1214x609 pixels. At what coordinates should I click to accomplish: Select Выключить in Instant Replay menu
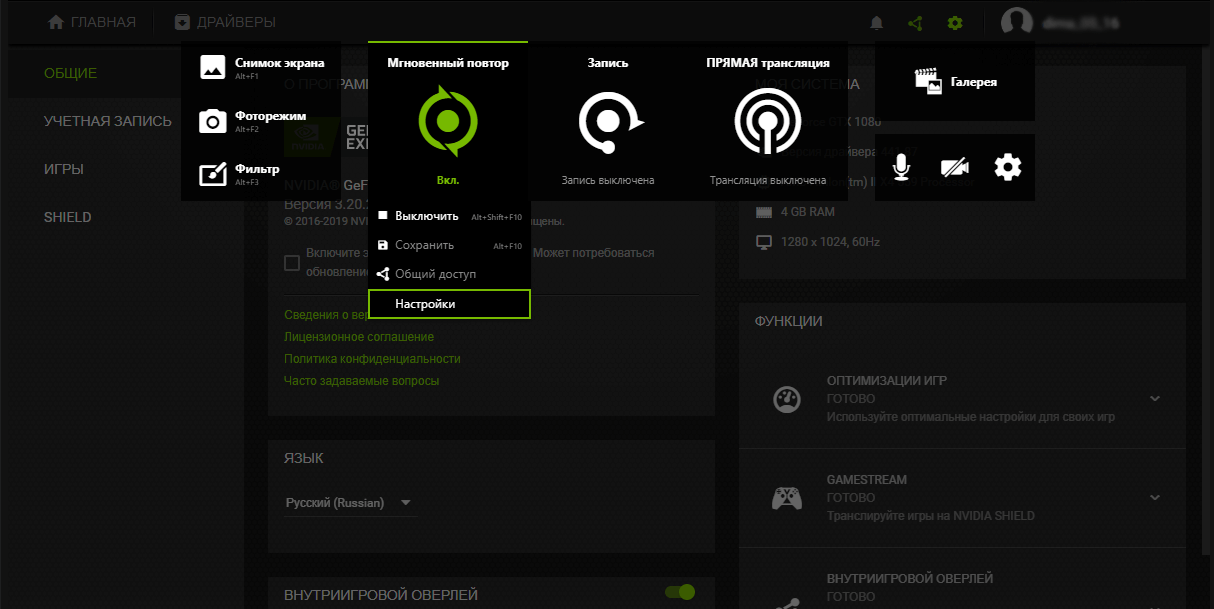[x=449, y=216]
